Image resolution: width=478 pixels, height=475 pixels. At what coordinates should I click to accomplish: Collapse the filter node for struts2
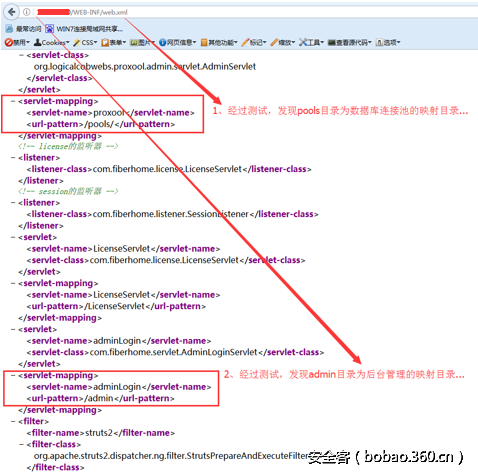13,421
